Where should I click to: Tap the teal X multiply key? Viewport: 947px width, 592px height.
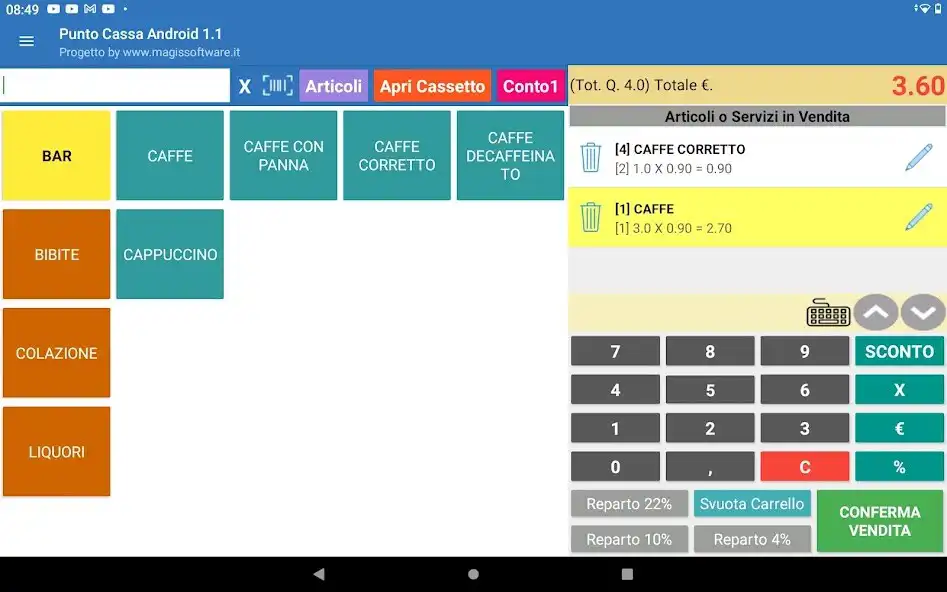point(899,390)
